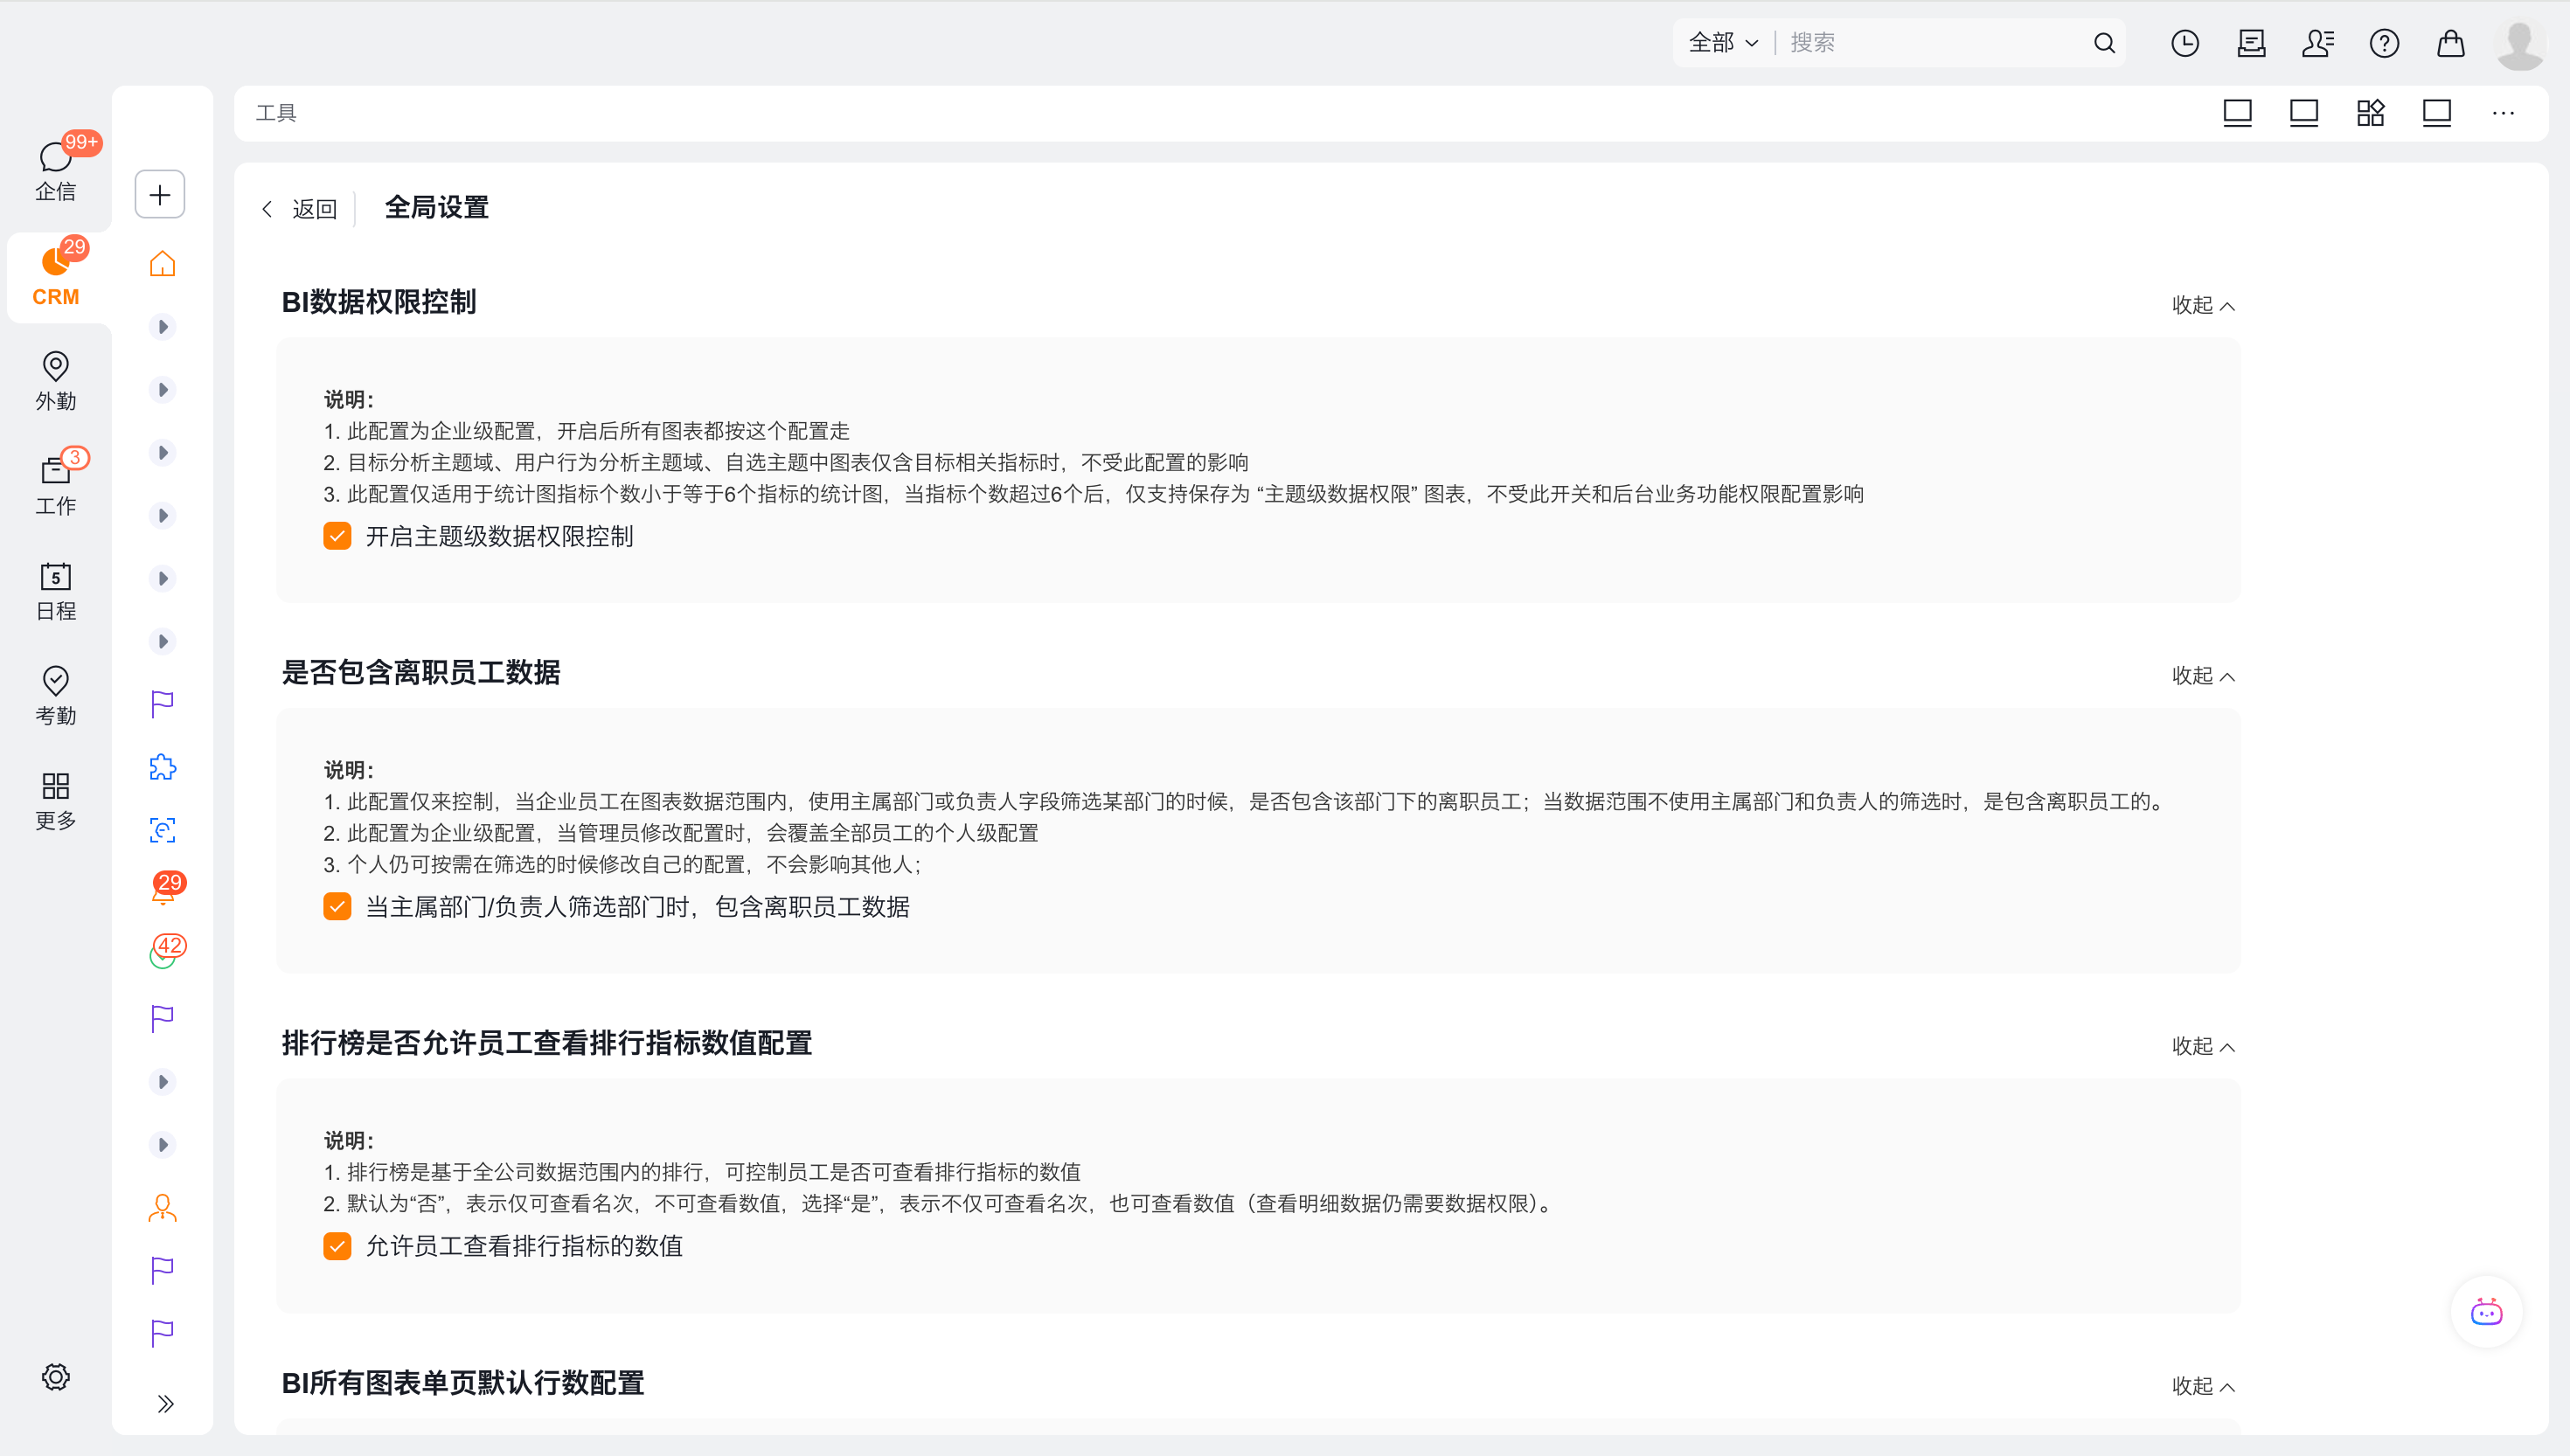Click the plus add button in sidebar
The height and width of the screenshot is (1456, 2570).
coord(160,194)
